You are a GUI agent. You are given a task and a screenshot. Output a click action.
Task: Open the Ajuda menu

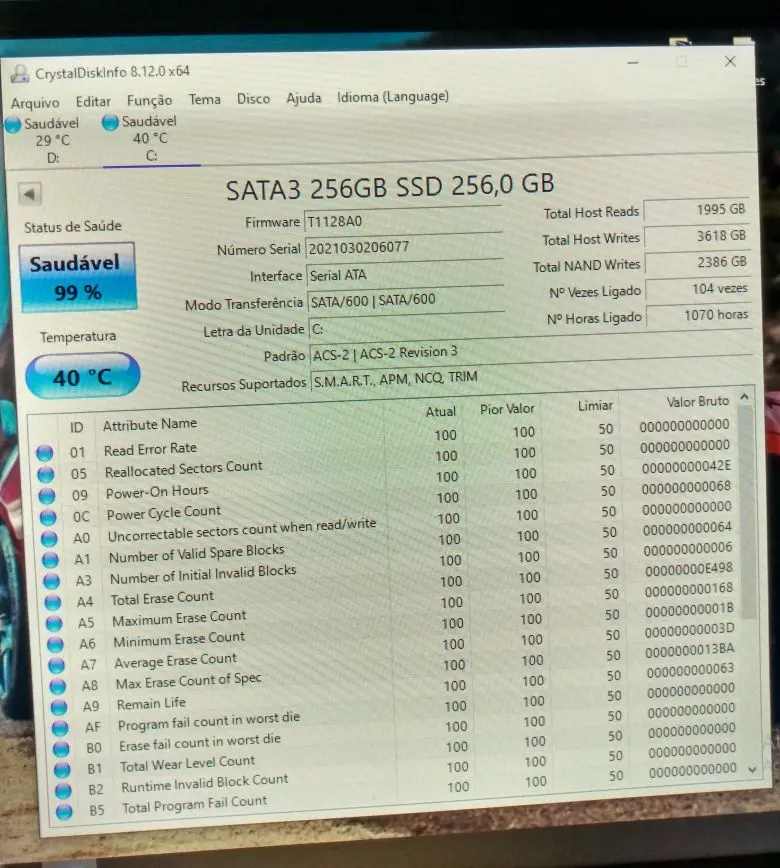pos(303,98)
